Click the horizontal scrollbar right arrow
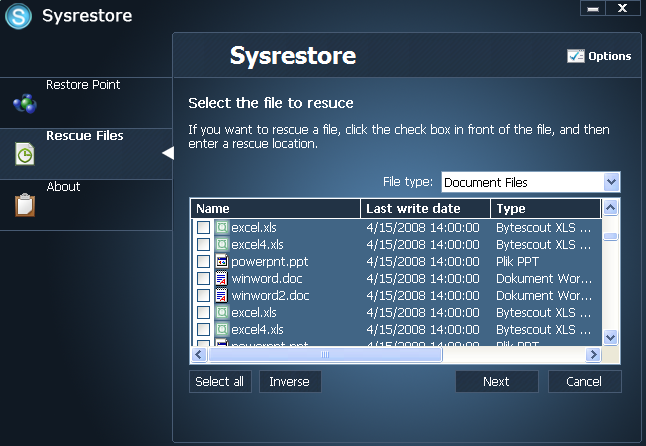 point(593,355)
